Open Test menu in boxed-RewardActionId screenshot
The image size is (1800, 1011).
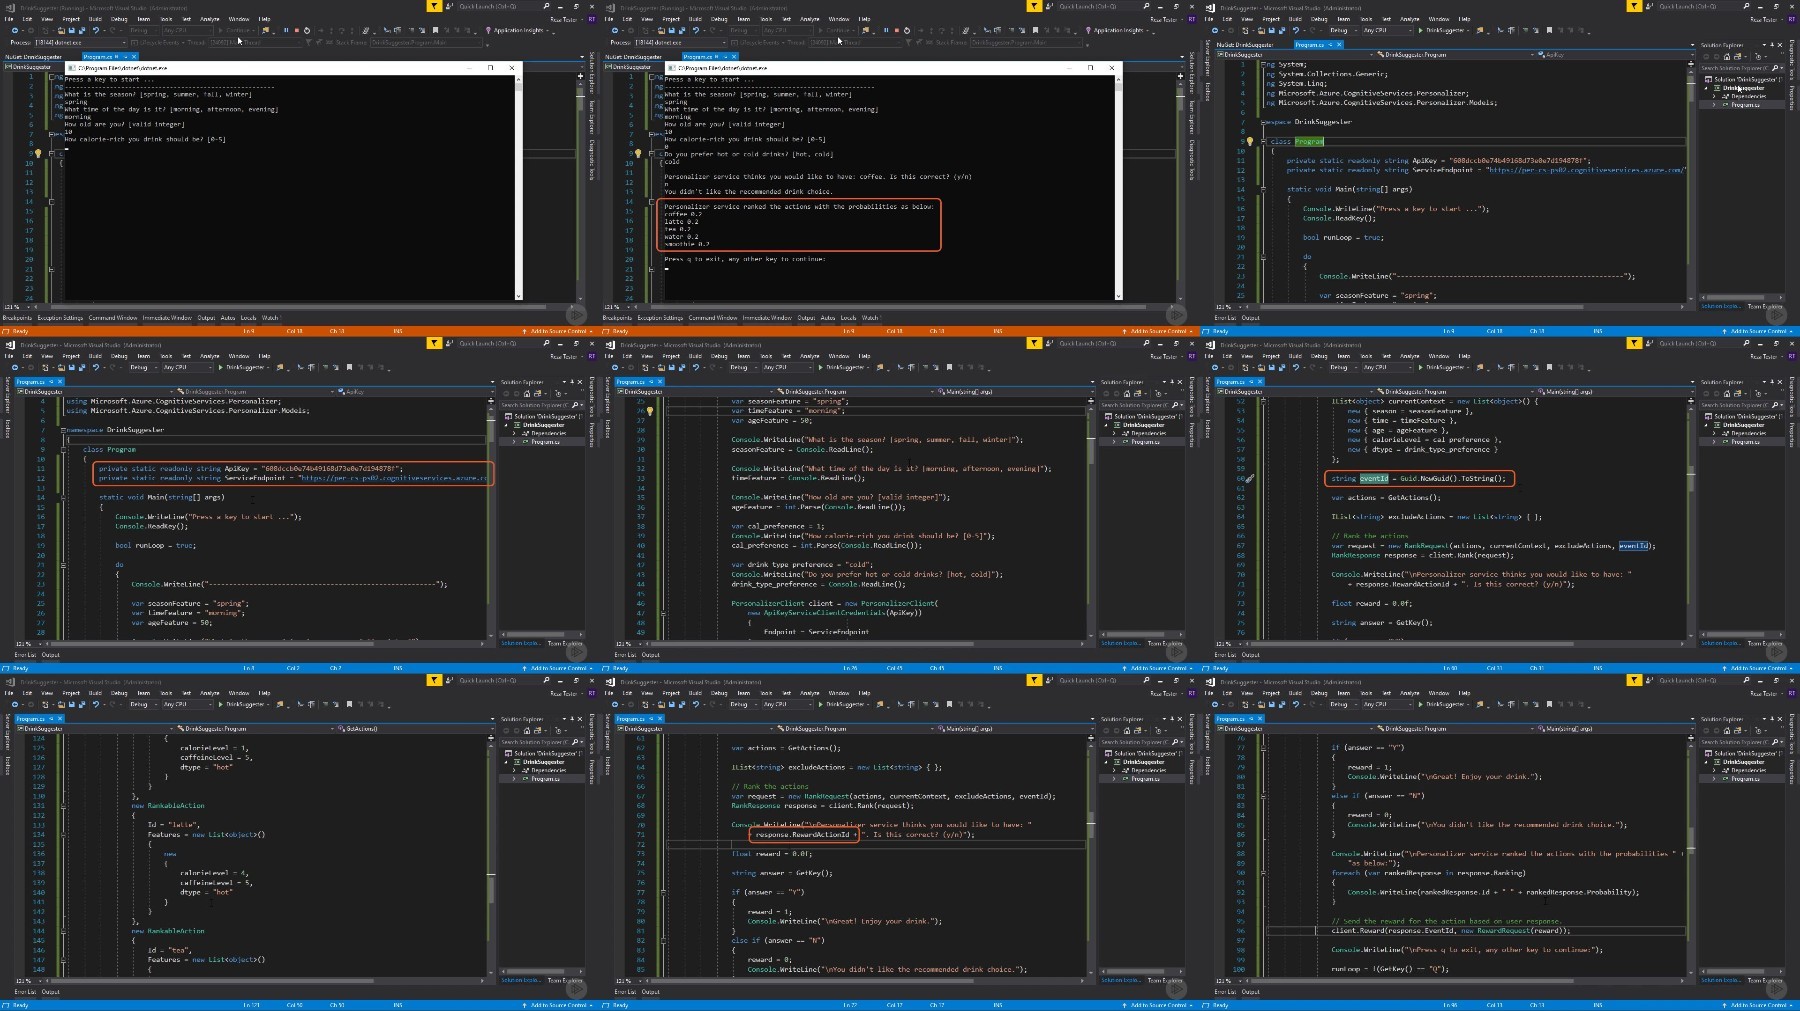786,693
